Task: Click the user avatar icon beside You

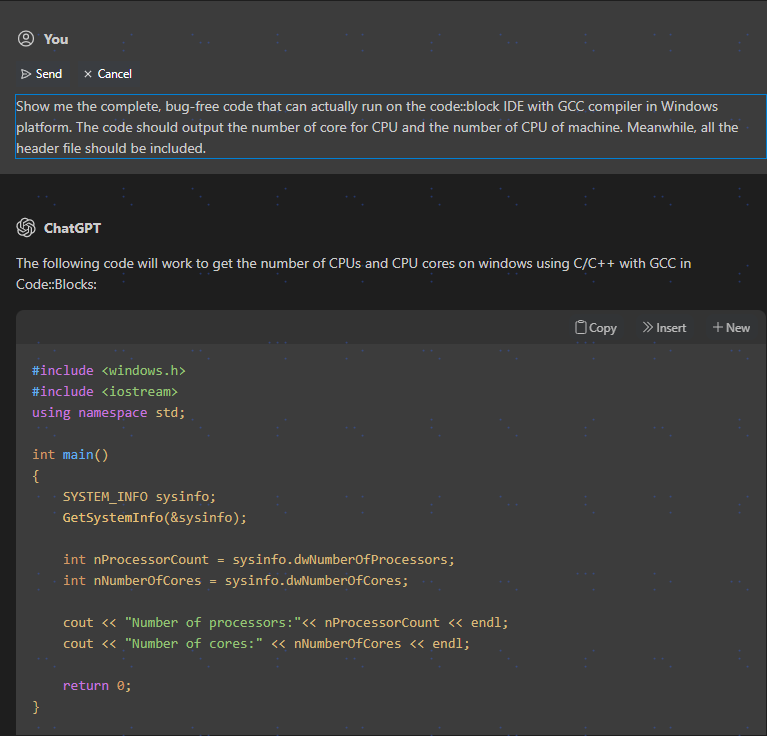Action: [x=26, y=39]
